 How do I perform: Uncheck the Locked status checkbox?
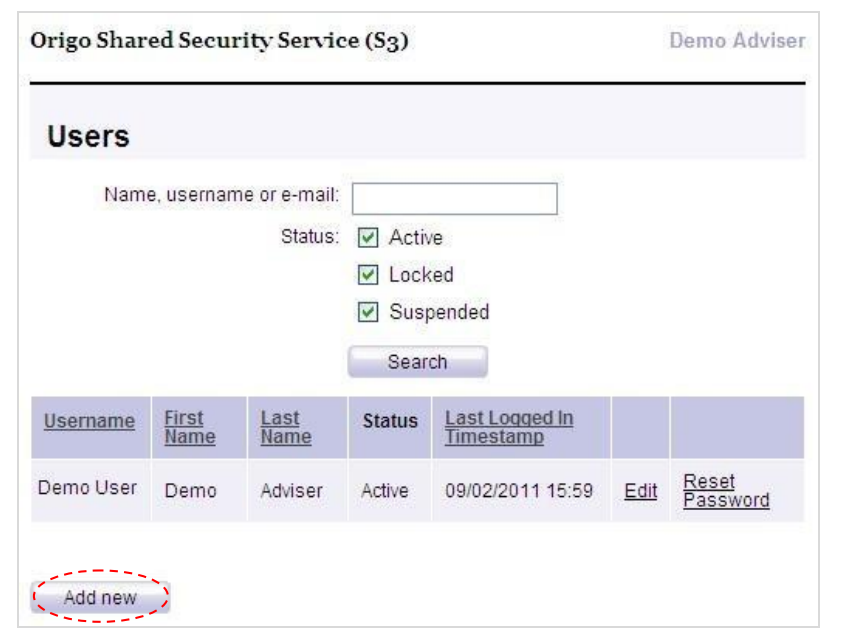(368, 274)
